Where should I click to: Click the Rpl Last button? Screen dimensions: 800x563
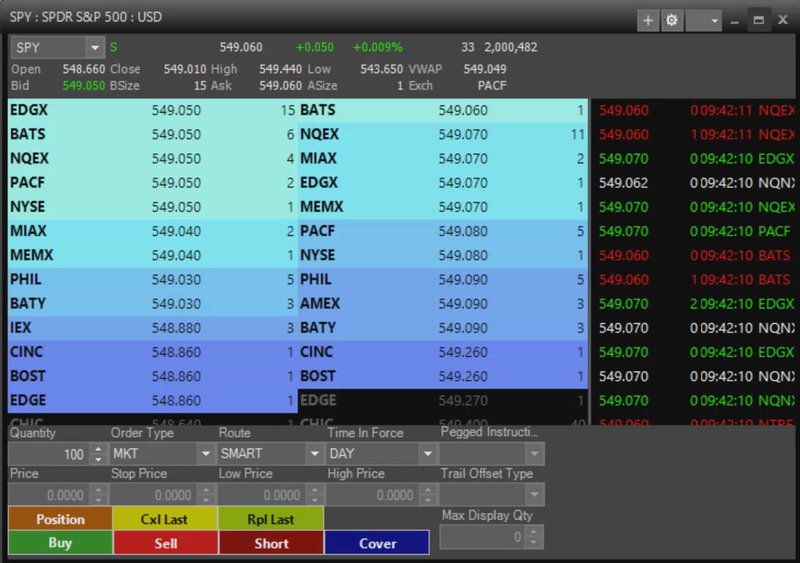point(271,519)
